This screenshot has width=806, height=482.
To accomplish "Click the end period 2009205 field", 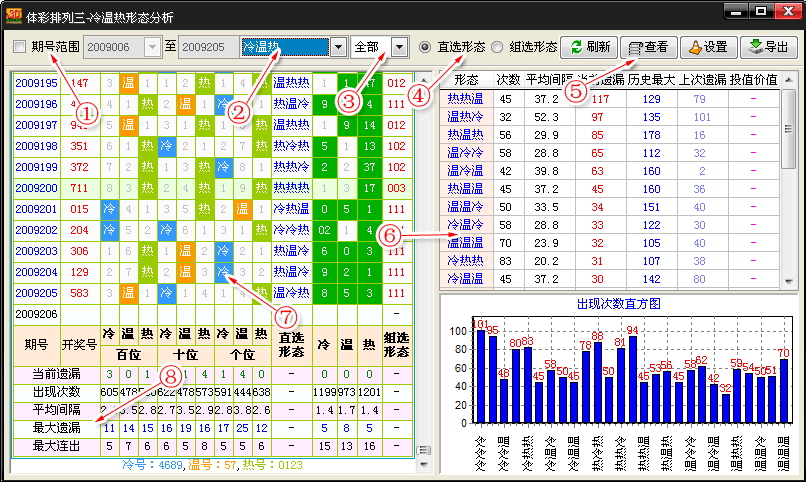I will click(208, 47).
